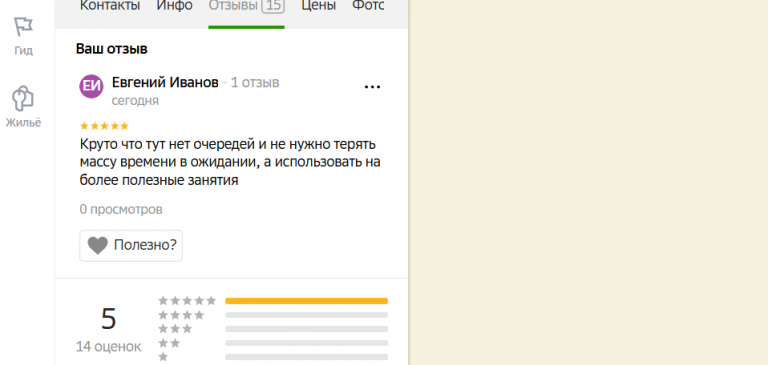Click the overall rating number 5
This screenshot has width=768, height=365.
pyautogui.click(x=108, y=319)
